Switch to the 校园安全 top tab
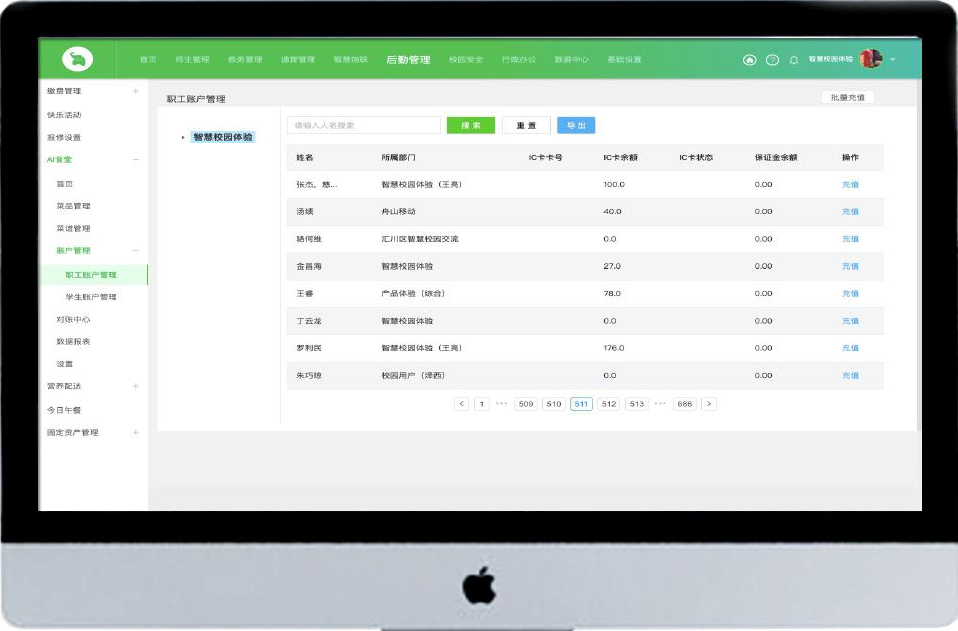958x631 pixels. [x=466, y=60]
